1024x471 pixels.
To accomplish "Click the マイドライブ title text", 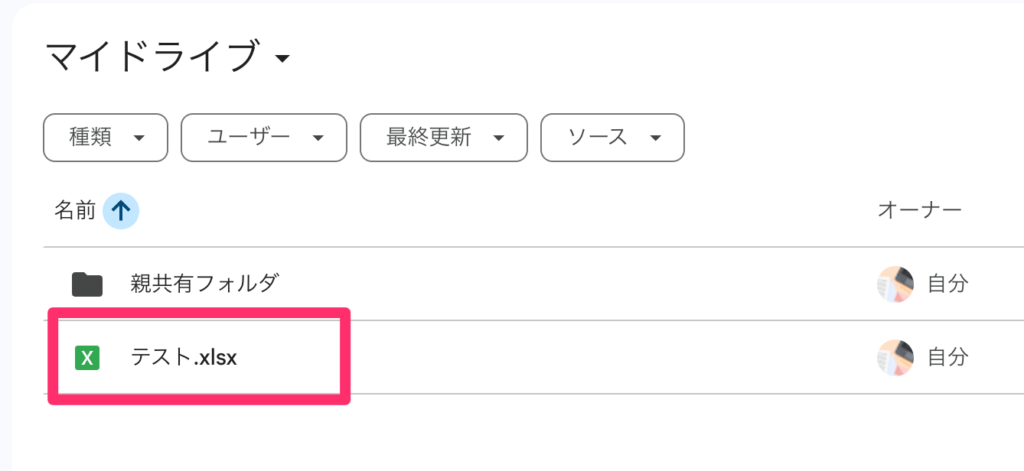I will pos(152,57).
